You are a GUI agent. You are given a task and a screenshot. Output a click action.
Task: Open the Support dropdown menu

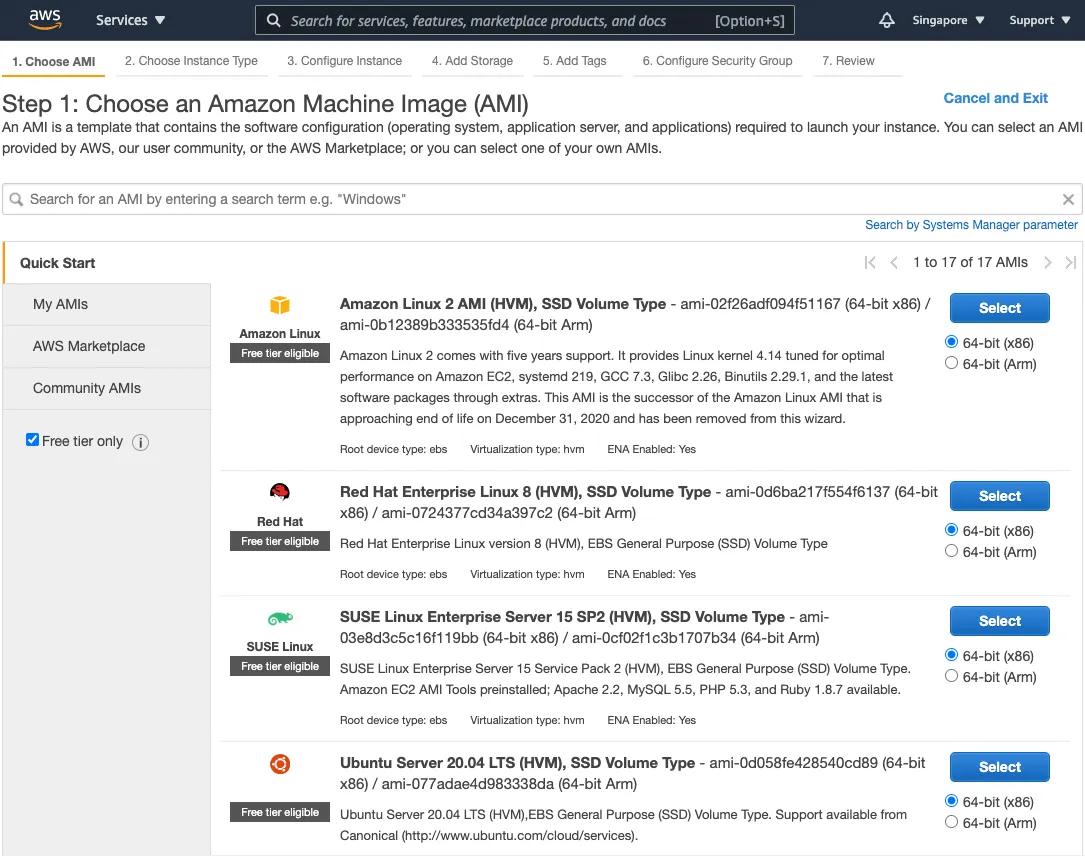coord(1039,20)
